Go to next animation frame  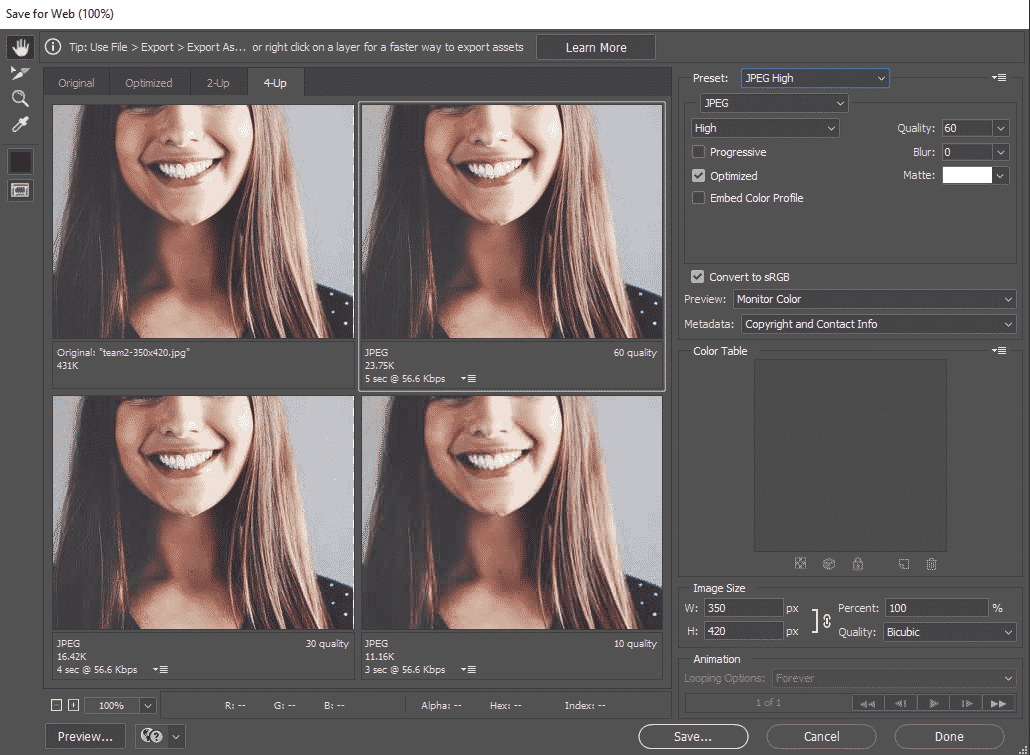(x=966, y=703)
